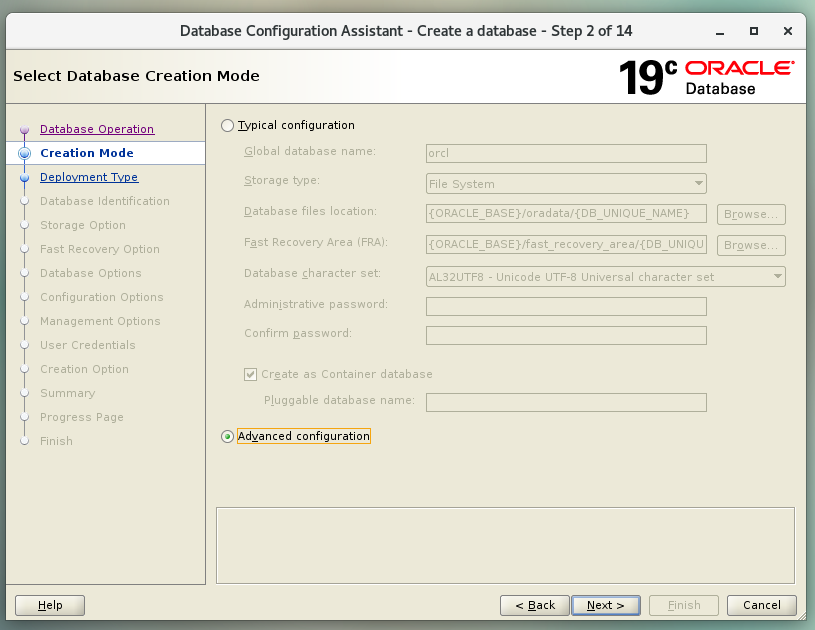Image resolution: width=815 pixels, height=630 pixels.
Task: Select the Advanced configuration radio button
Action: (x=228, y=436)
